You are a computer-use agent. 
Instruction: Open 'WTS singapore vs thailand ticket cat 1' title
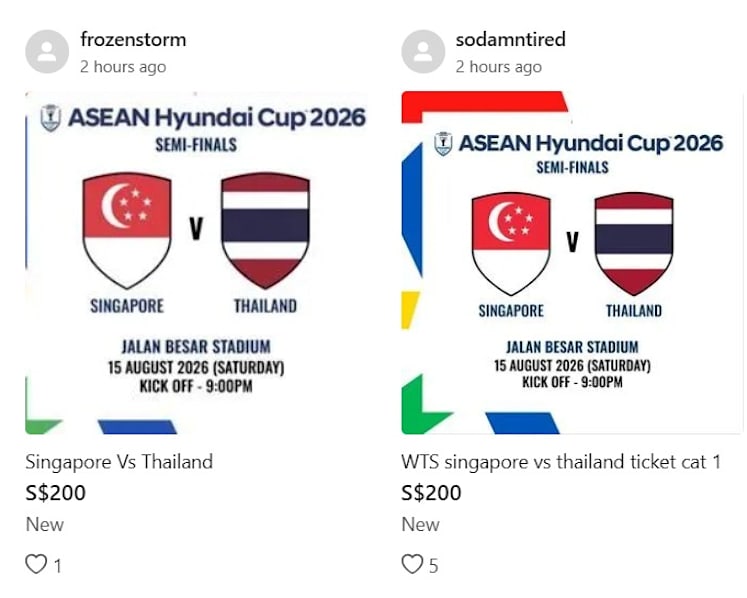click(561, 462)
